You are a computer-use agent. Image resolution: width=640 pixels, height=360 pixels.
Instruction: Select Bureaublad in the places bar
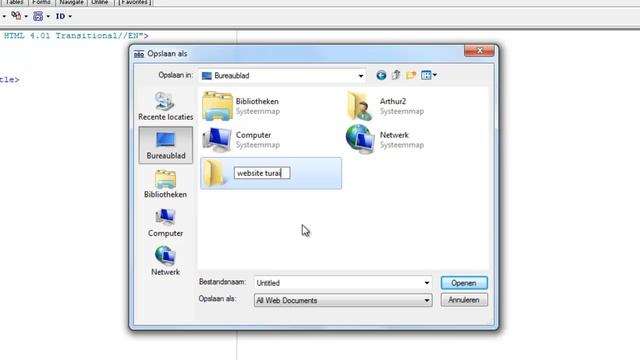[166, 145]
